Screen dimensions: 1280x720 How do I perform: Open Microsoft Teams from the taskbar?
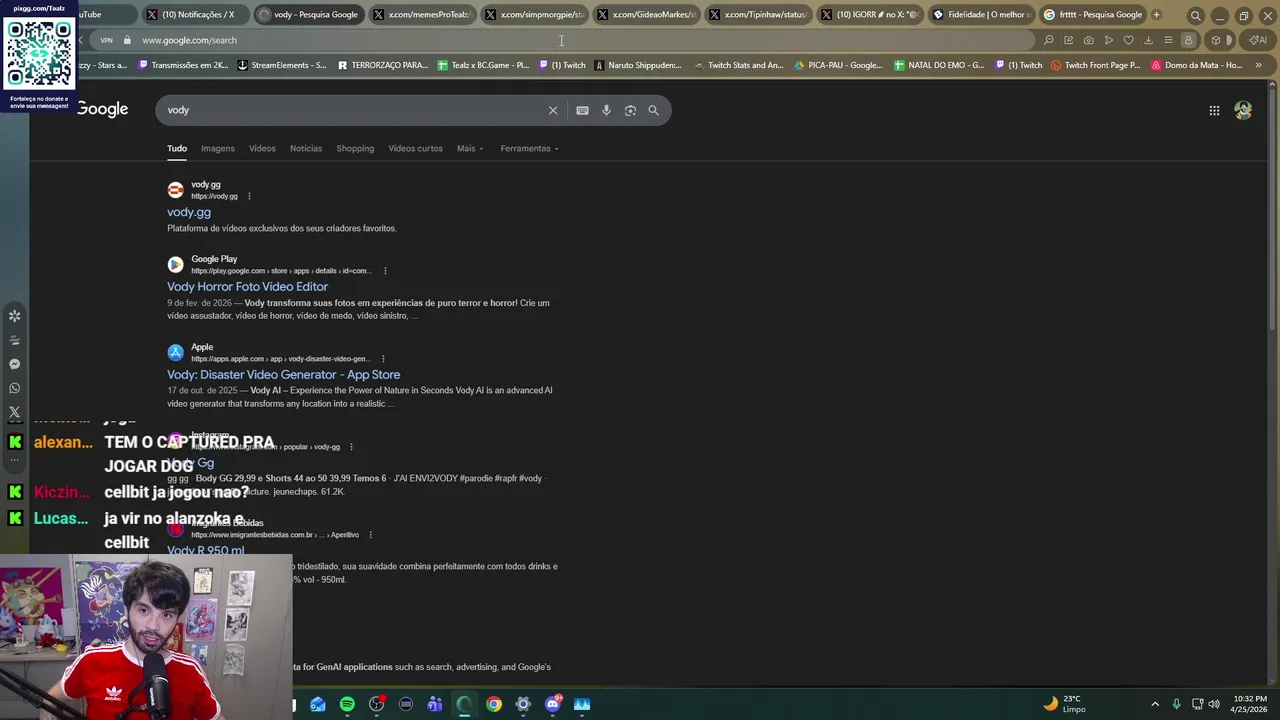tap(435, 704)
